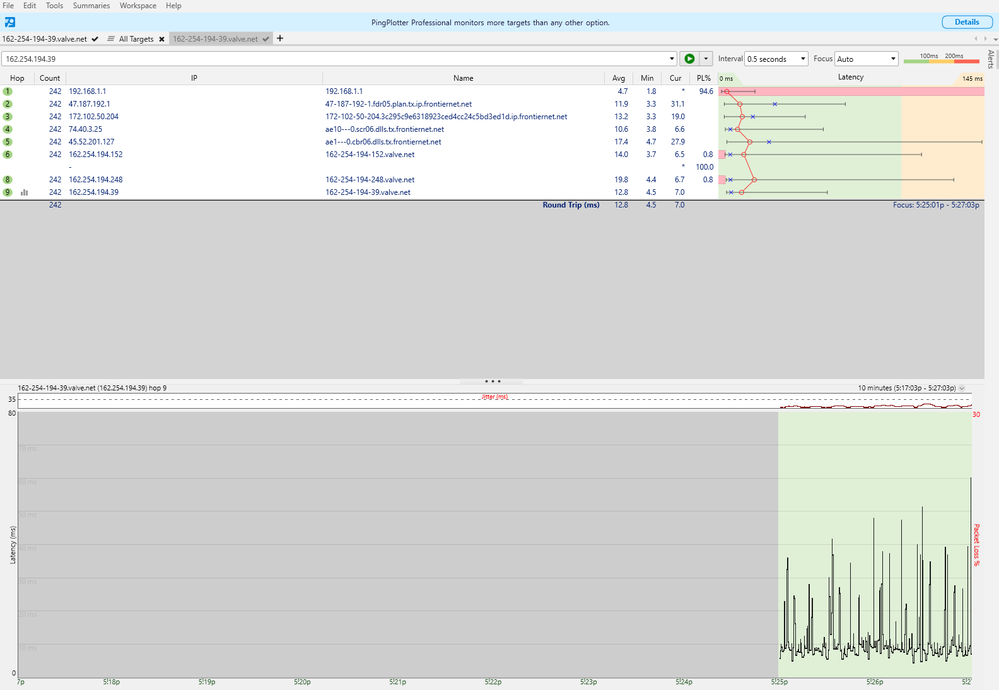The image size is (999, 690).
Task: Click the Latency graph column header
Action: click(851, 77)
